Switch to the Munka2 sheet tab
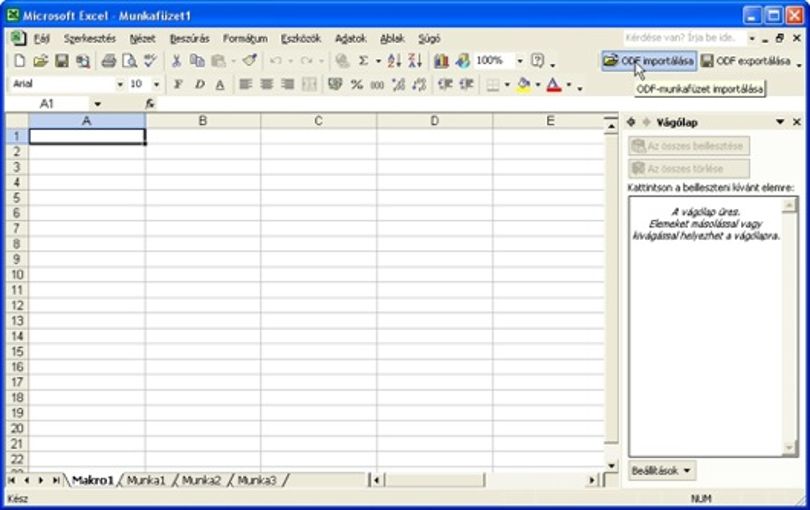 (x=201, y=481)
